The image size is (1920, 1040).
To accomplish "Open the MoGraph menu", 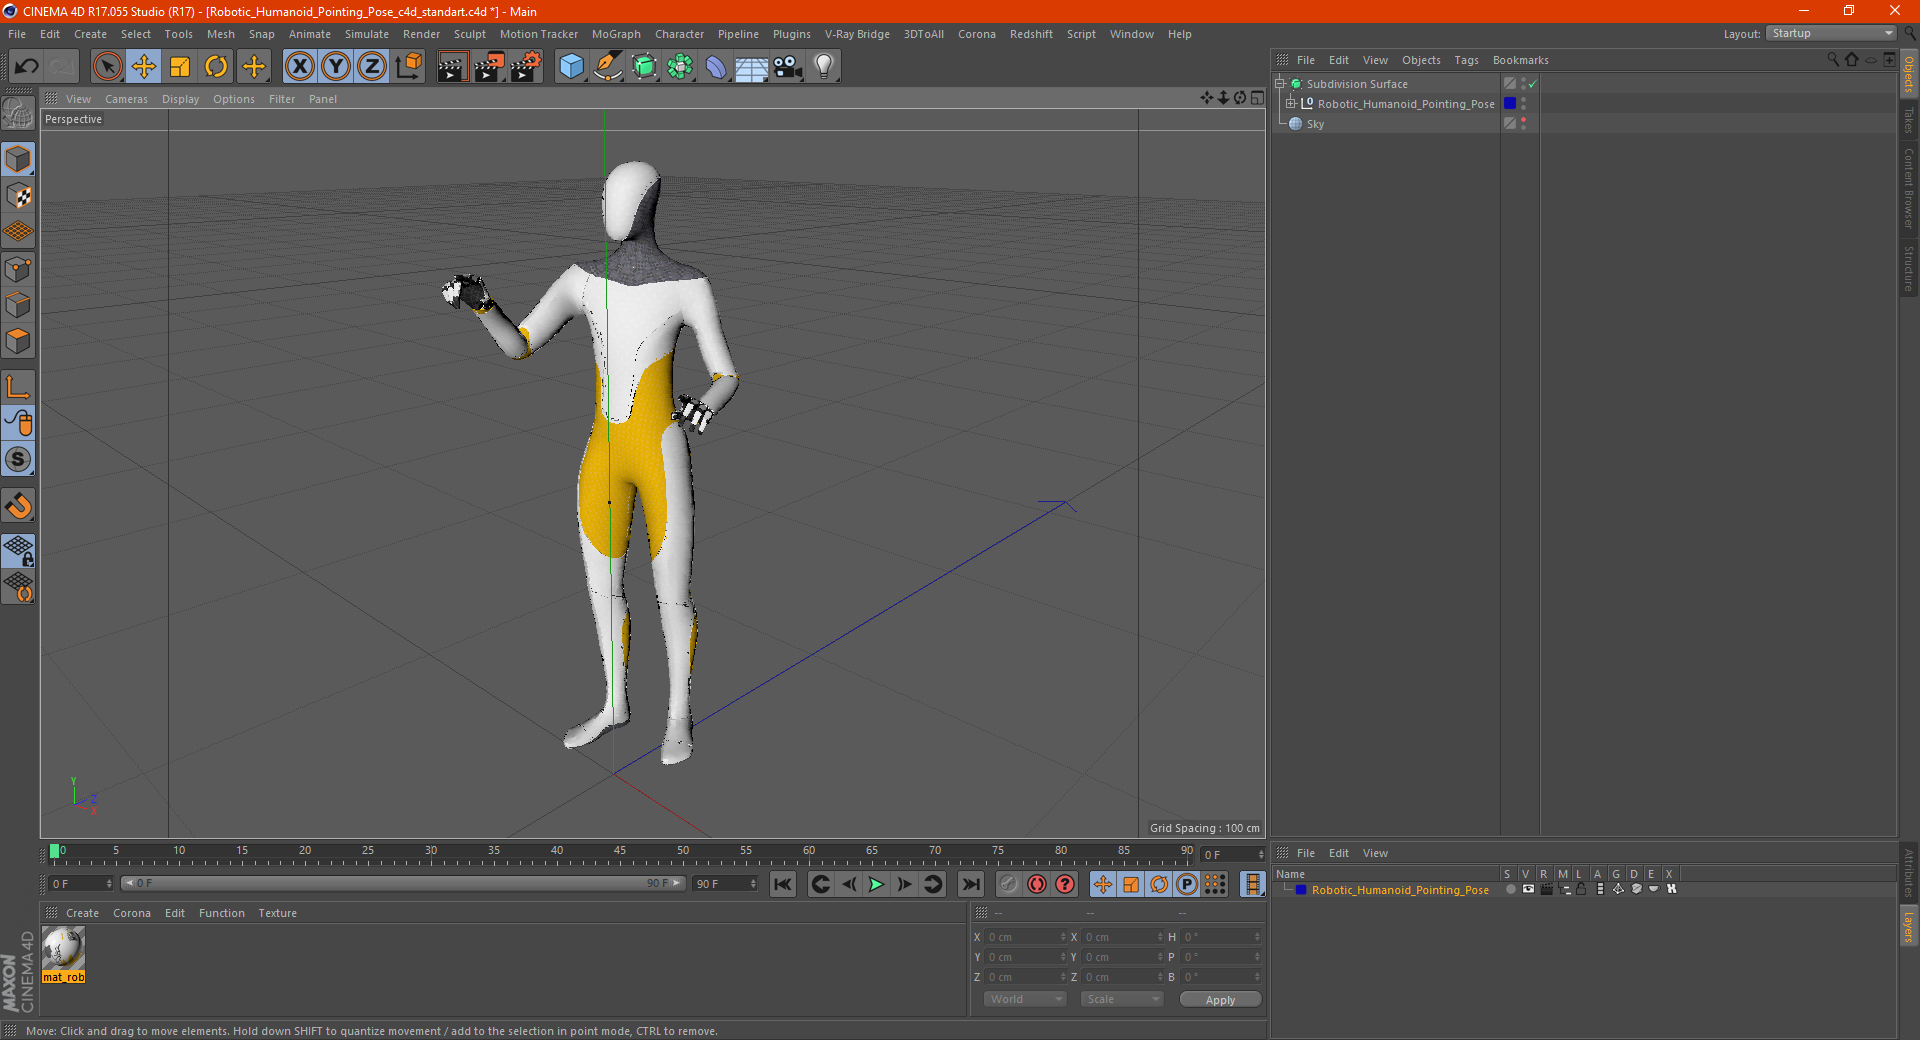I will (616, 34).
